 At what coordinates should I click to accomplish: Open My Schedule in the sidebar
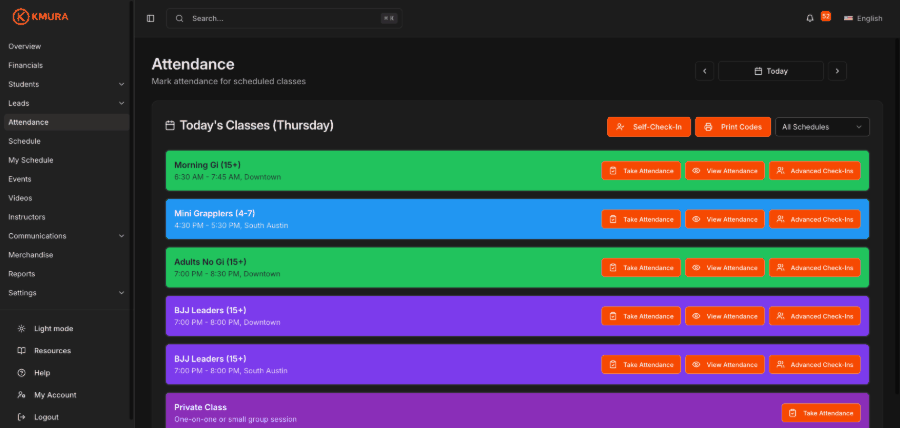click(x=67, y=160)
